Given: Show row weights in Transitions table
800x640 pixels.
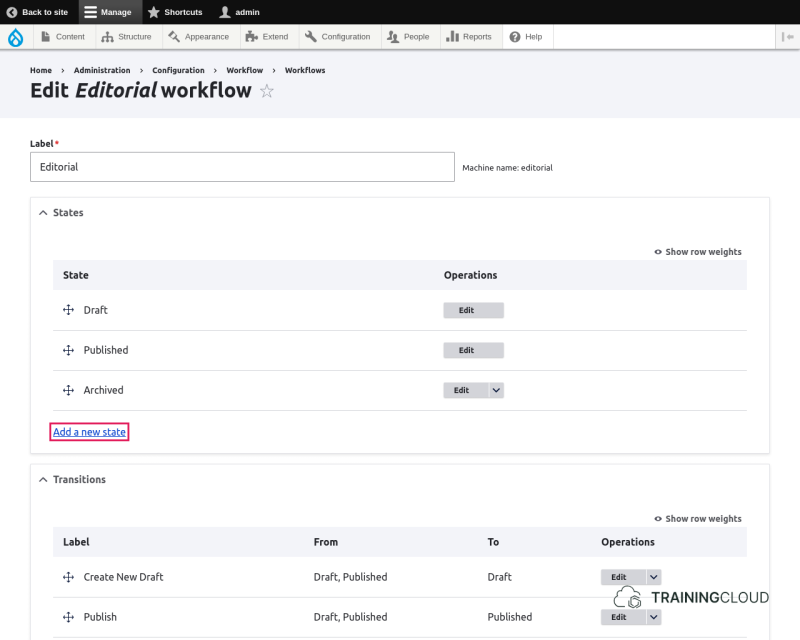Looking at the screenshot, I should coord(698,519).
